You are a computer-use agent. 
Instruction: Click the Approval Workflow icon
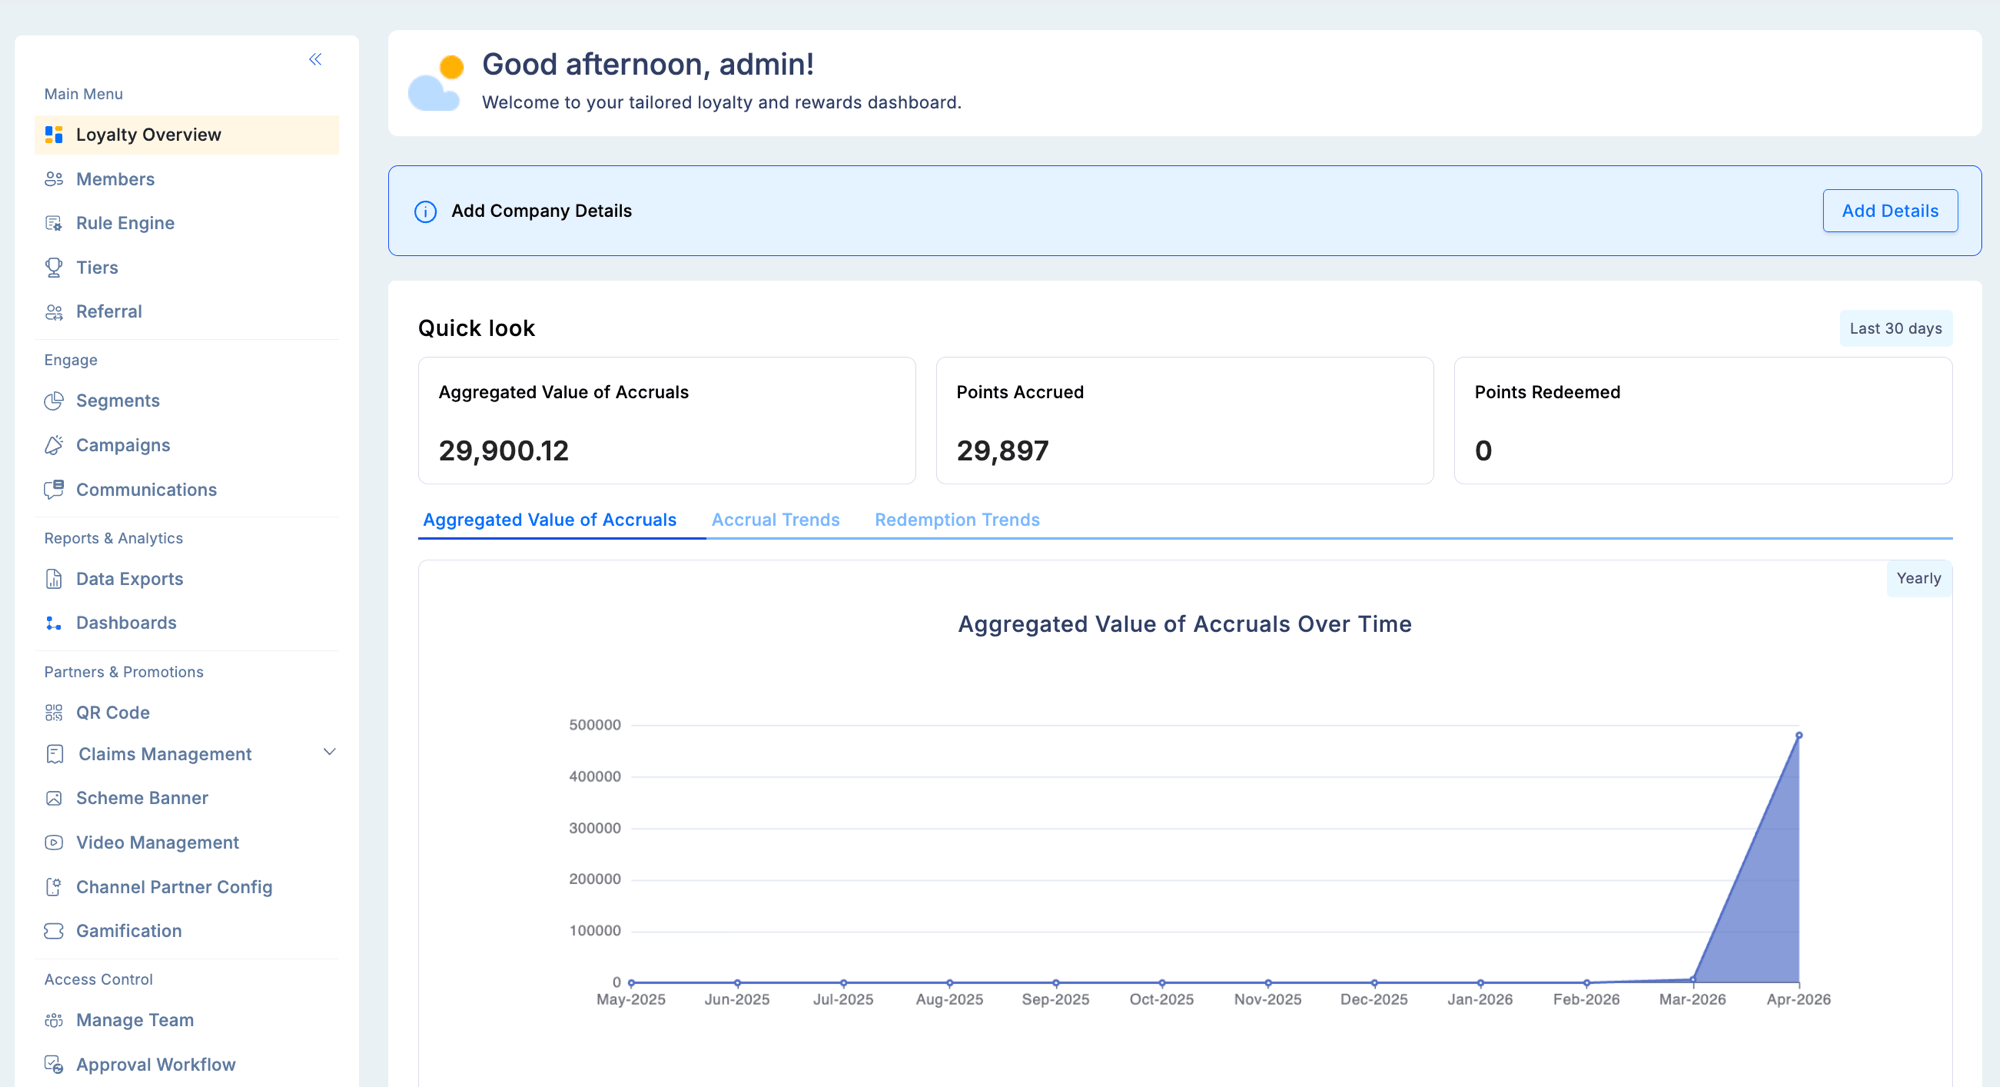[x=54, y=1065]
